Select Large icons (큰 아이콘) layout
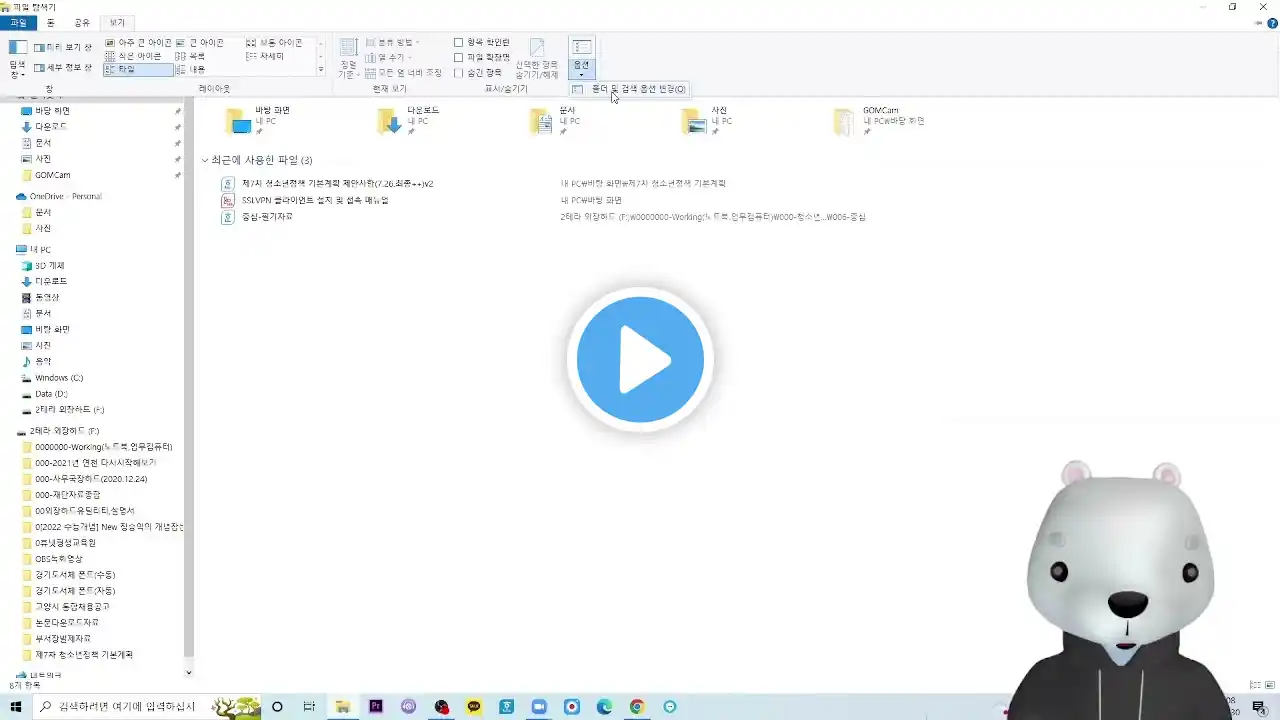This screenshot has width=1280, height=720. coord(200,43)
